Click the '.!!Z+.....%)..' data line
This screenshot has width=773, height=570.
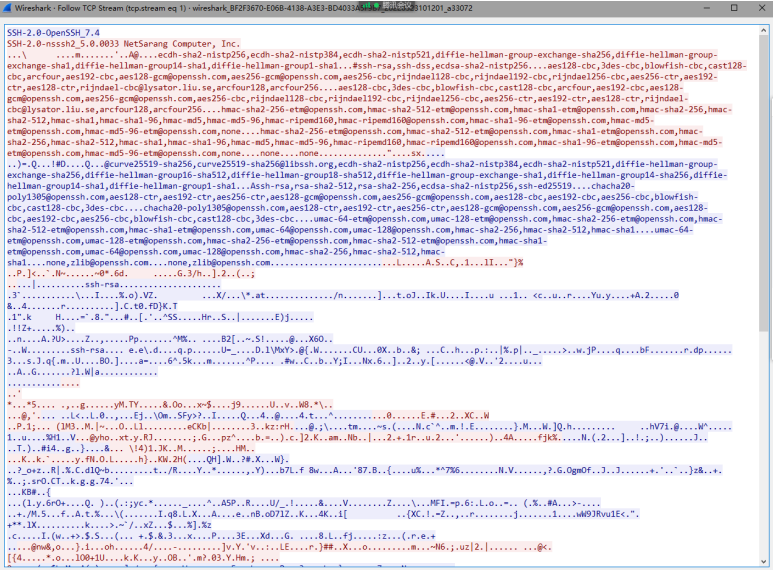41,328
